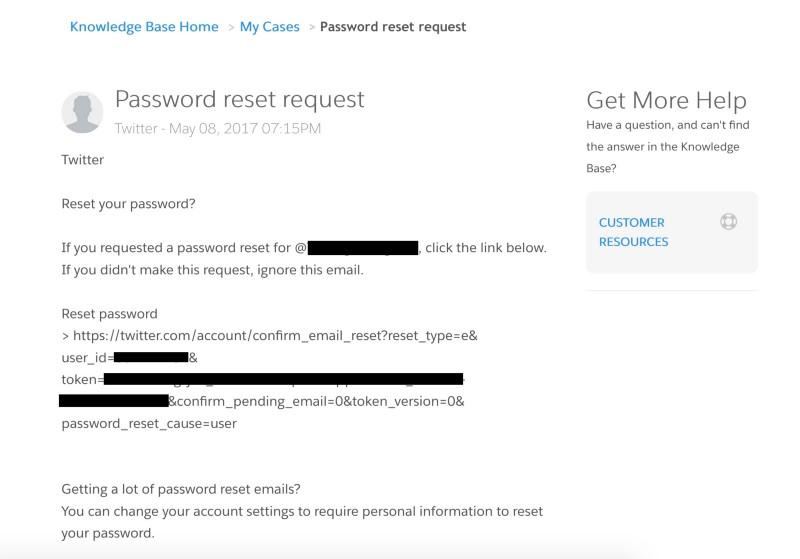Open the CUSTOMER RESOURCES link
The width and height of the screenshot is (800, 559).
pos(633,232)
